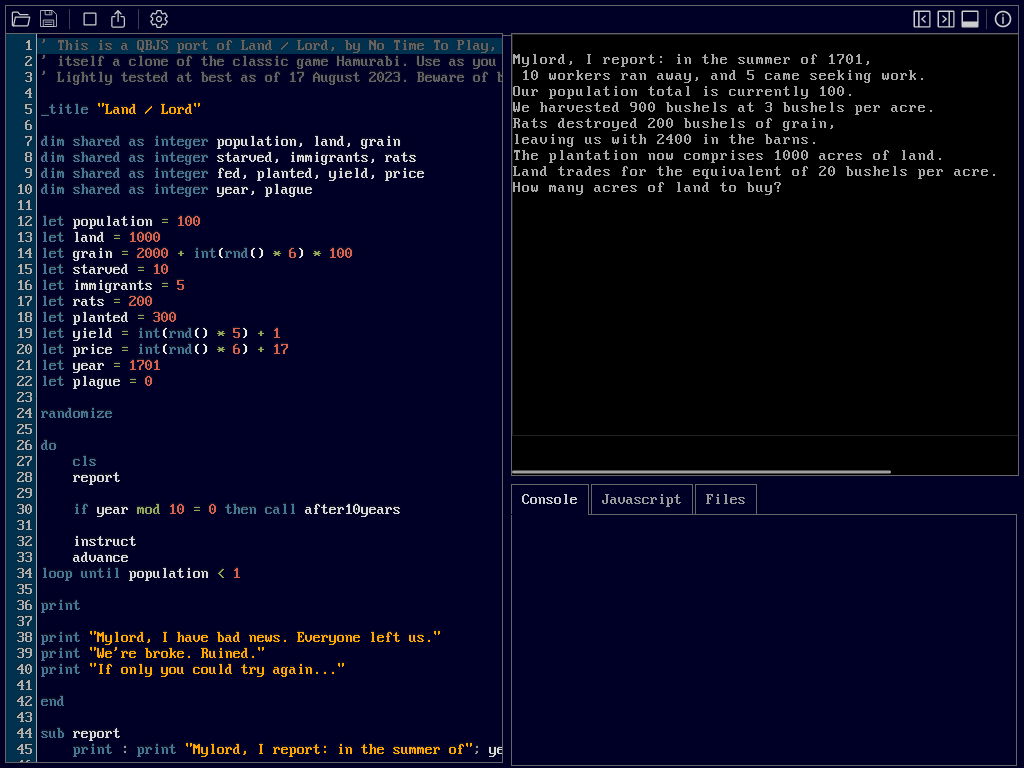Image resolution: width=1024 pixels, height=768 pixels.
Task: Click the "let price = int(rnd() * 6) + 17" line
Action: [165, 349]
